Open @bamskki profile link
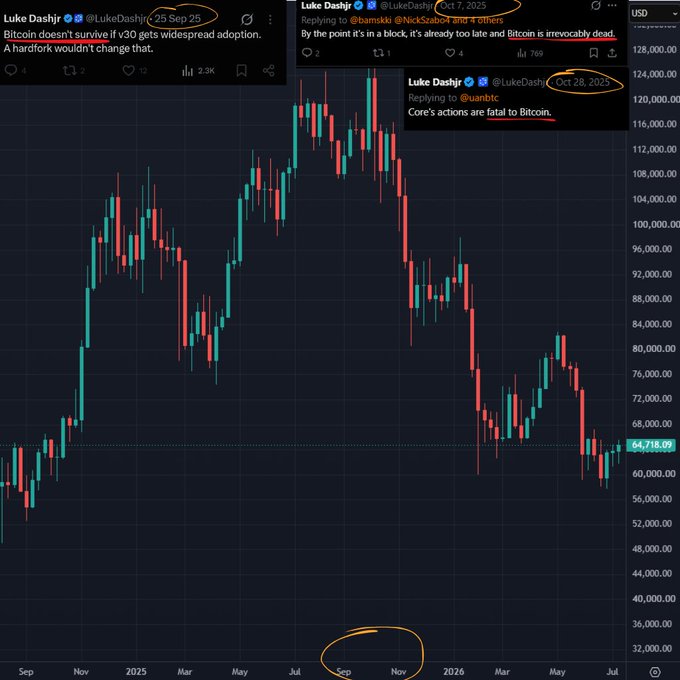 [370, 20]
